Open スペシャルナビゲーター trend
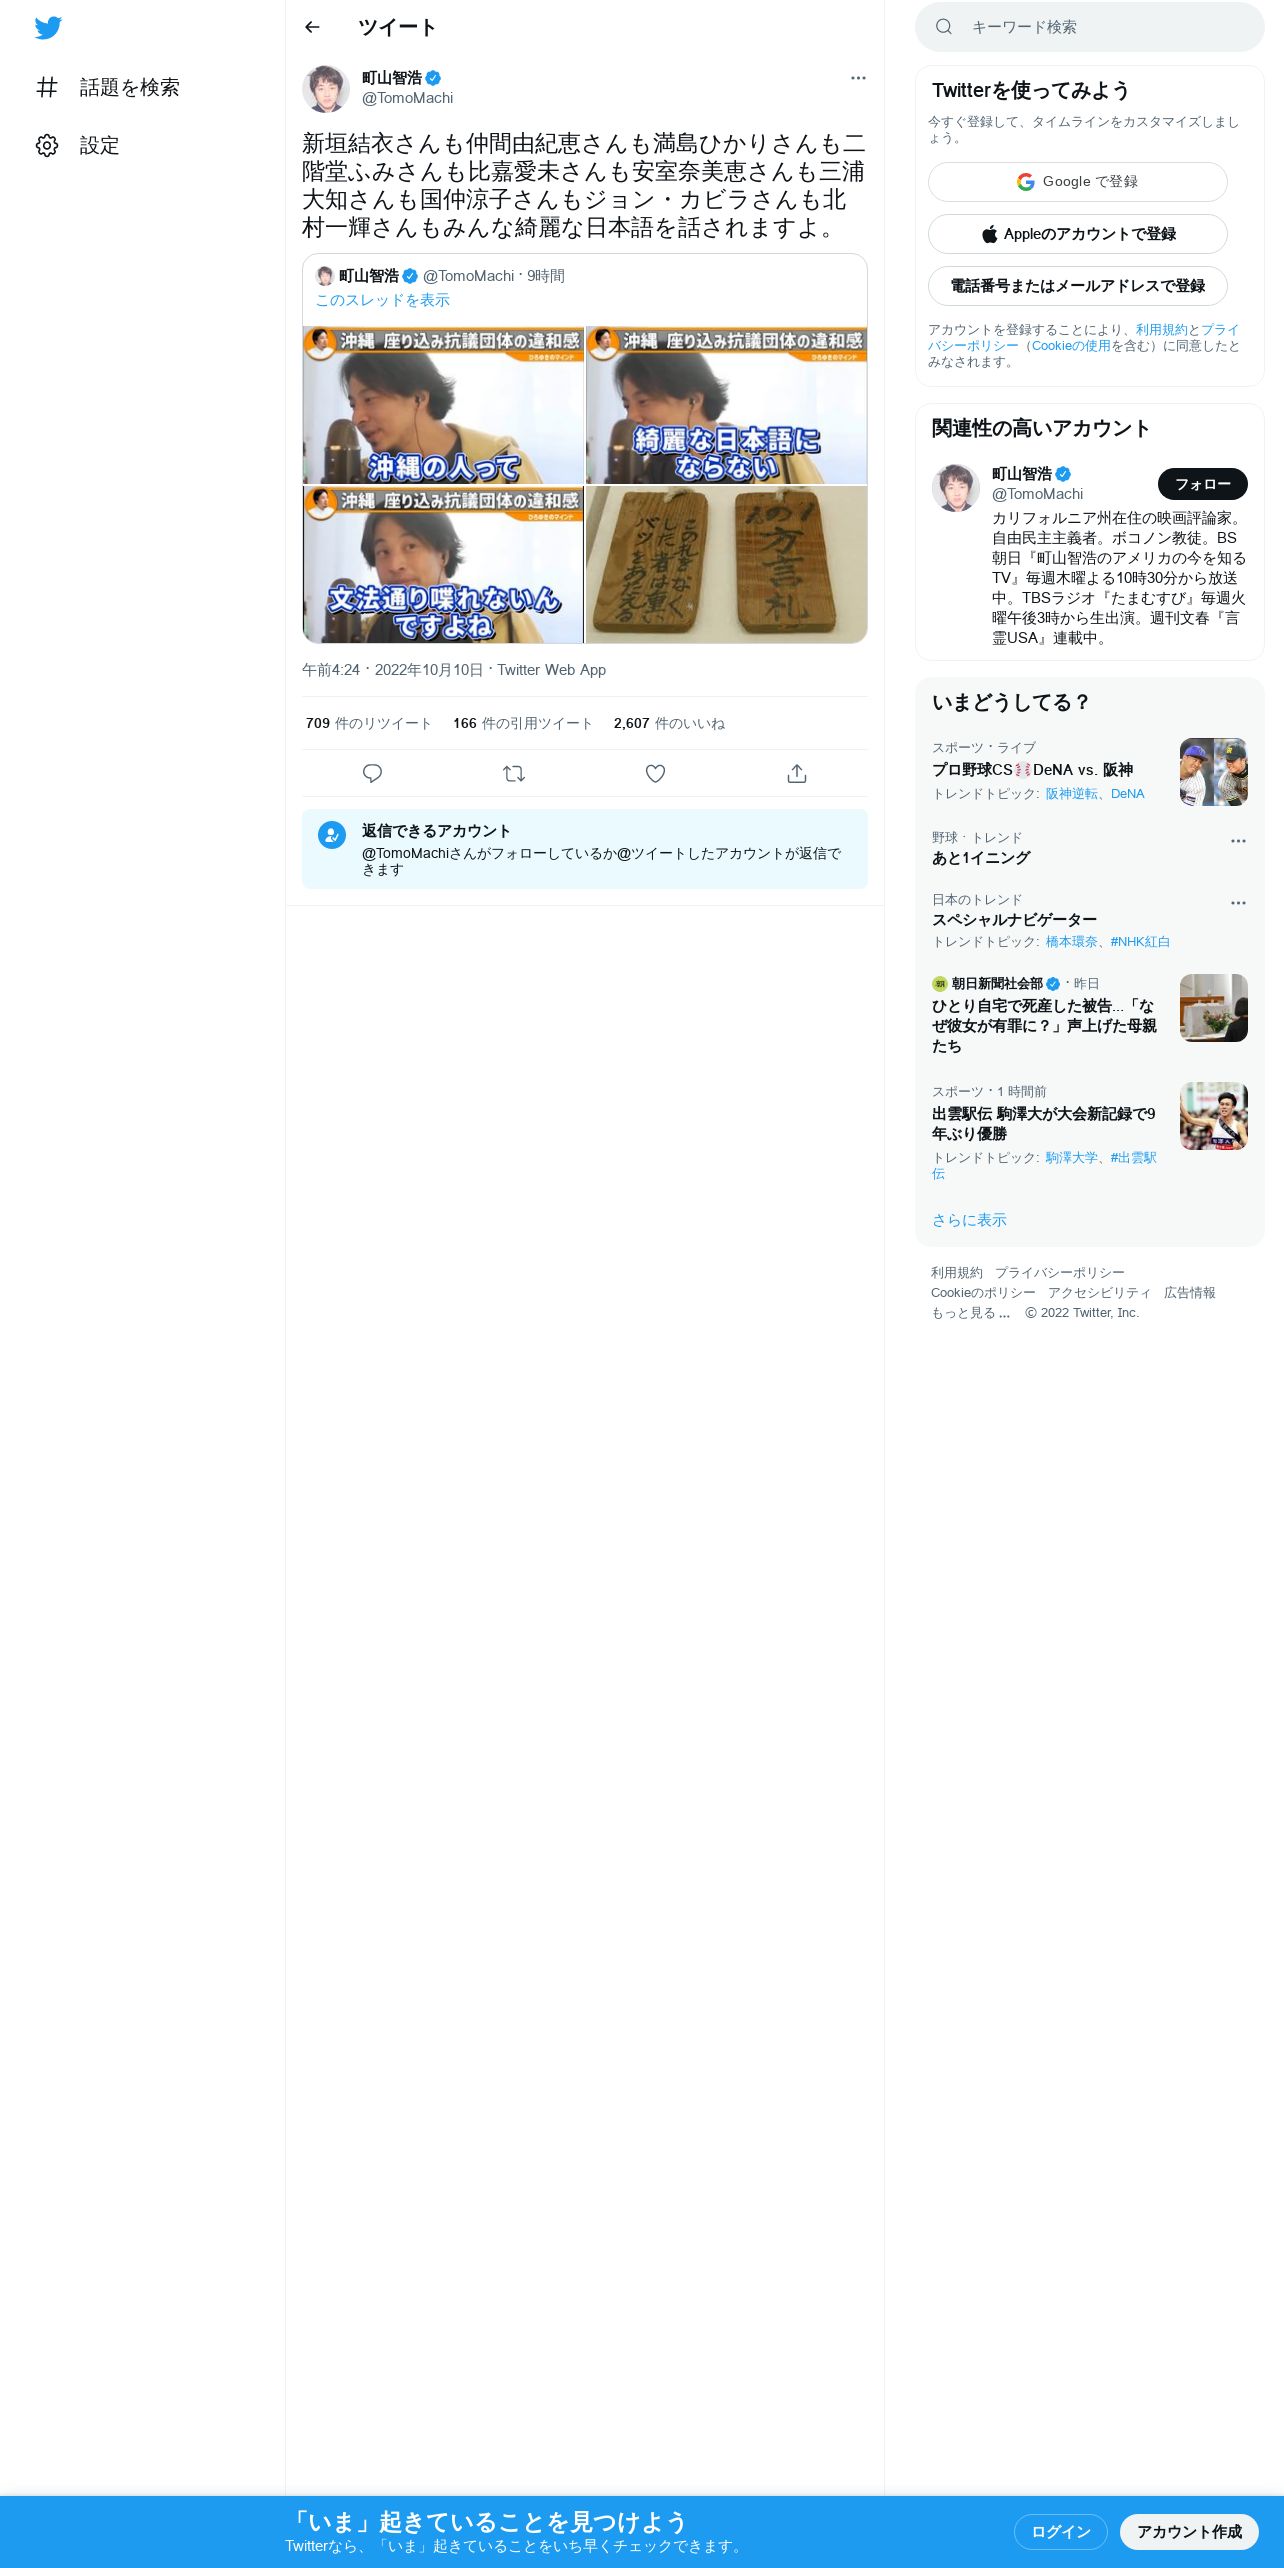 tap(1014, 920)
